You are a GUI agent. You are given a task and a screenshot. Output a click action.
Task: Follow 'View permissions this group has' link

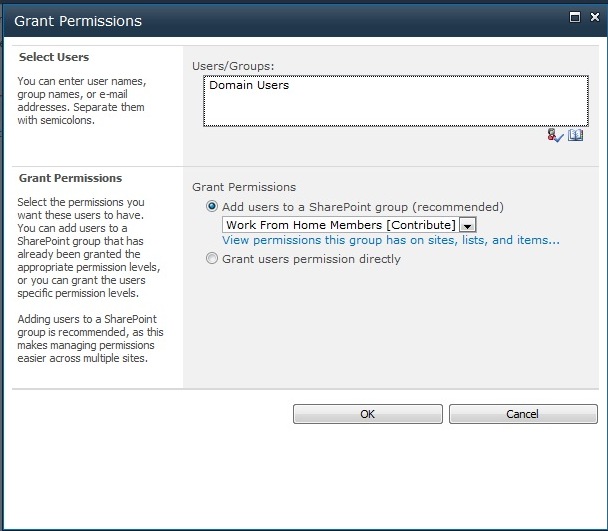coord(391,240)
